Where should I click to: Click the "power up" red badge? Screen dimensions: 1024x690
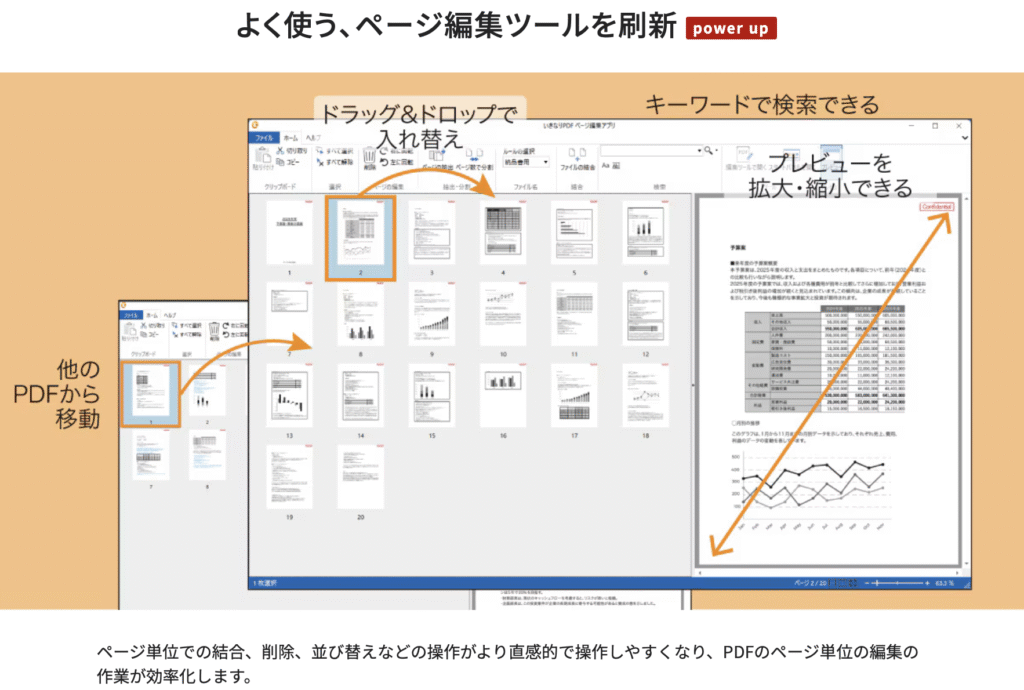[731, 28]
